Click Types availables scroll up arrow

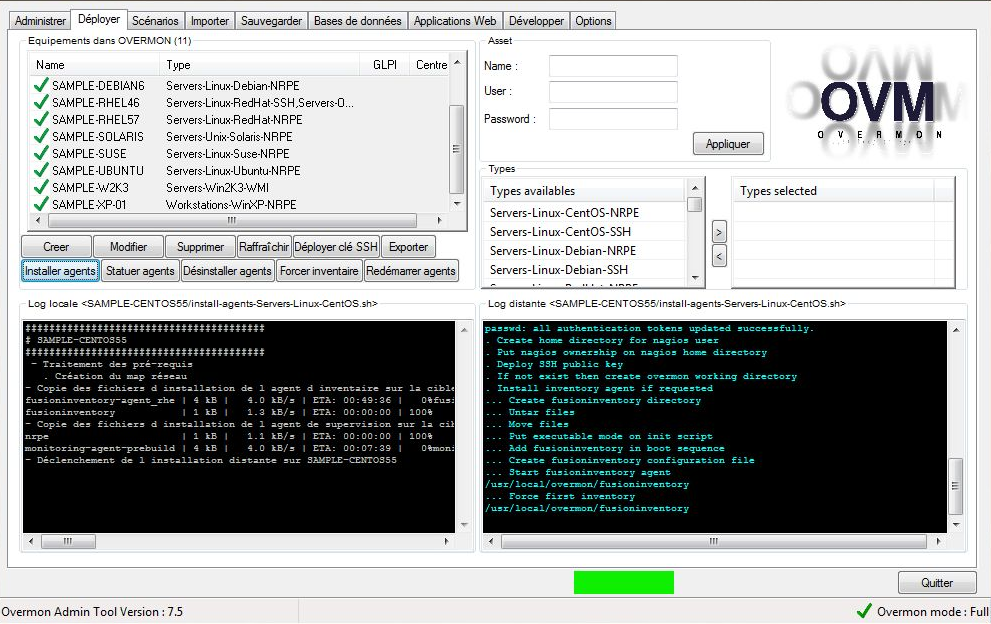coord(695,188)
